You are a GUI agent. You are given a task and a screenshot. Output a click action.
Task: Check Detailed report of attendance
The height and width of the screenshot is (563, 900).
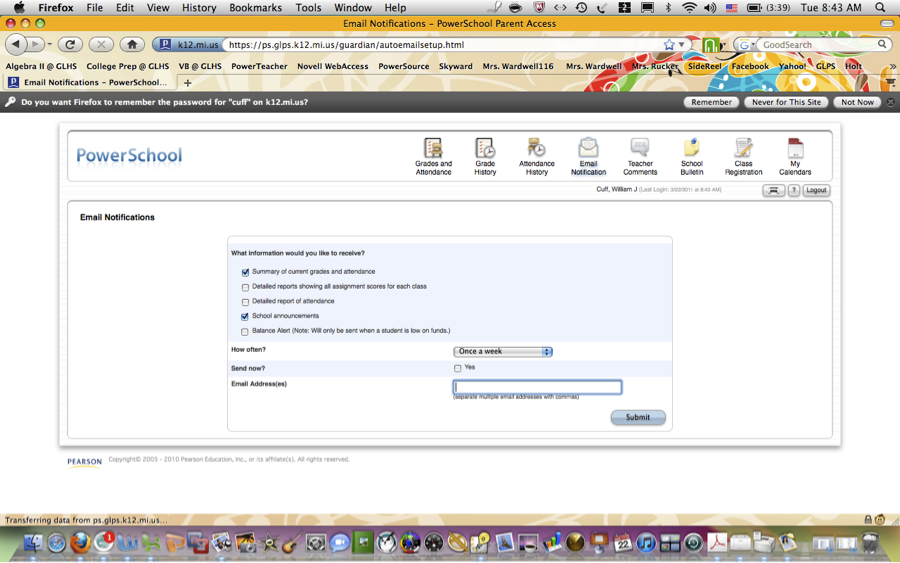pos(245,302)
